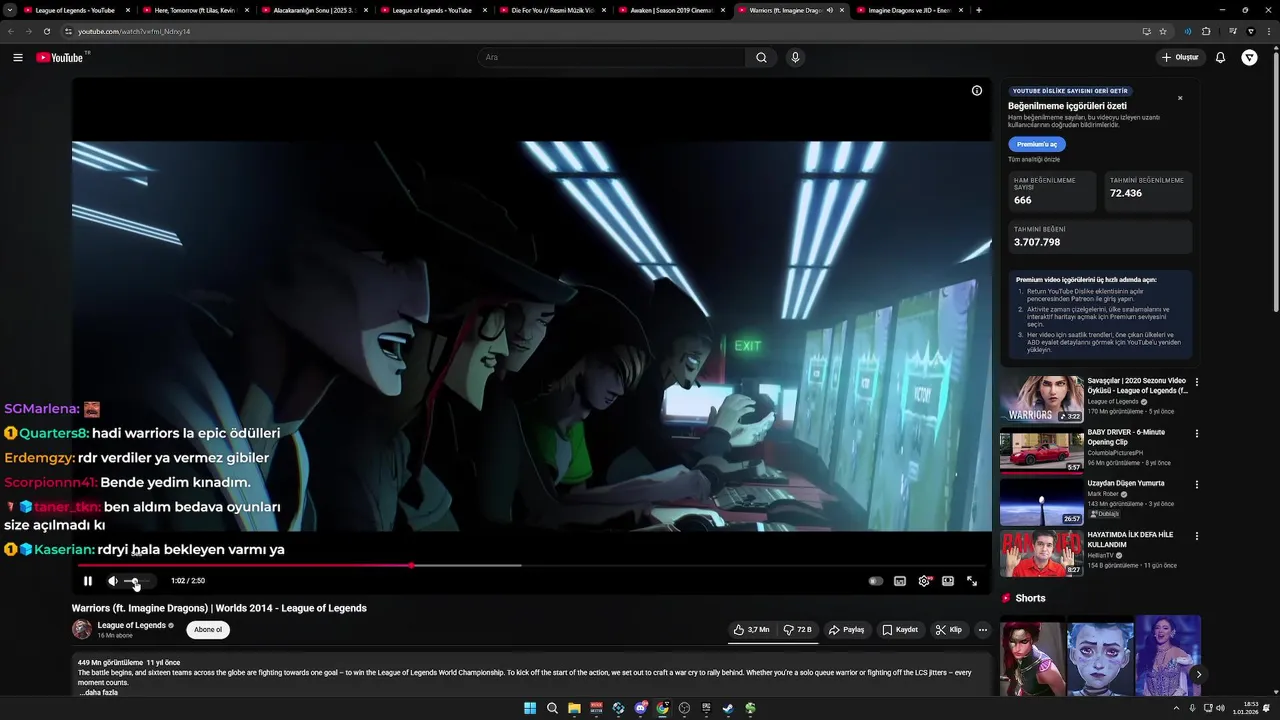Open a new browser tab

978,10
